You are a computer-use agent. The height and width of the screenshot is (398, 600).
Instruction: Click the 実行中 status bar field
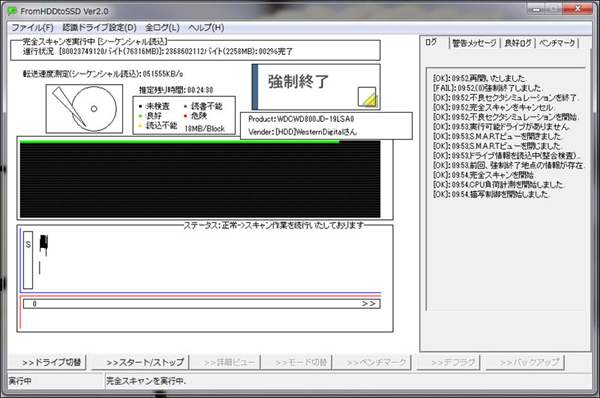[55, 381]
